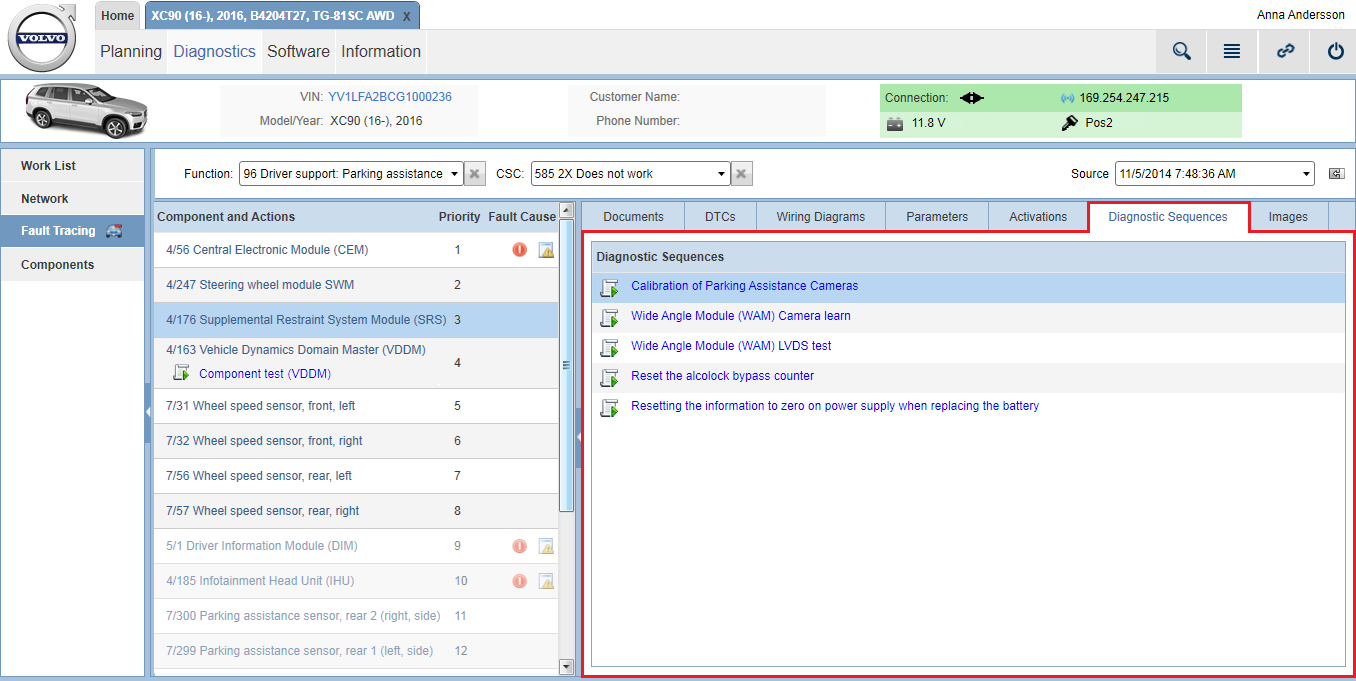
Task: Close the XC90 vehicle tab
Action: [406, 17]
